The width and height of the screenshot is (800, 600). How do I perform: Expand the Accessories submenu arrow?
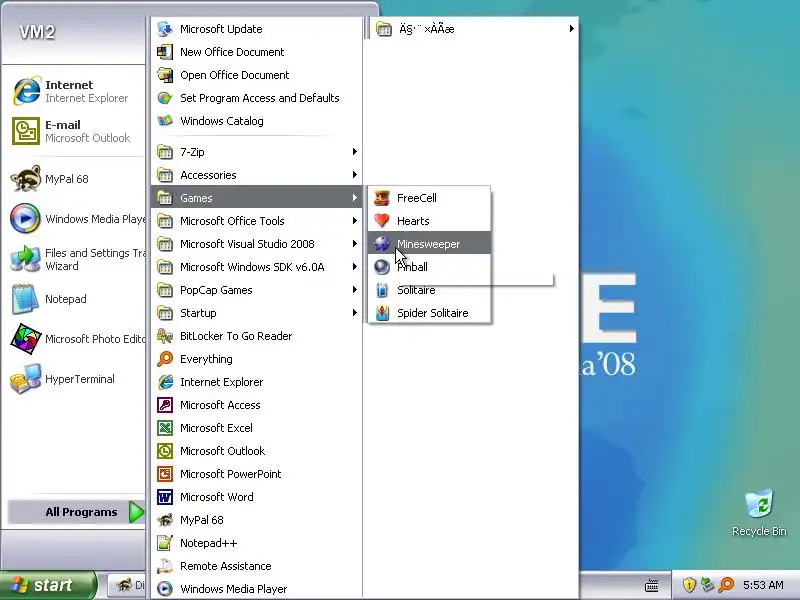(354, 174)
